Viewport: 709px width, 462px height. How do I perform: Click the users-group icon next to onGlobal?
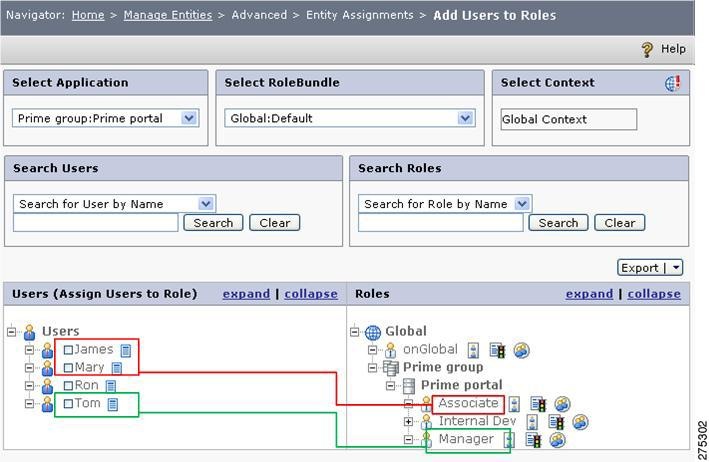coord(521,350)
